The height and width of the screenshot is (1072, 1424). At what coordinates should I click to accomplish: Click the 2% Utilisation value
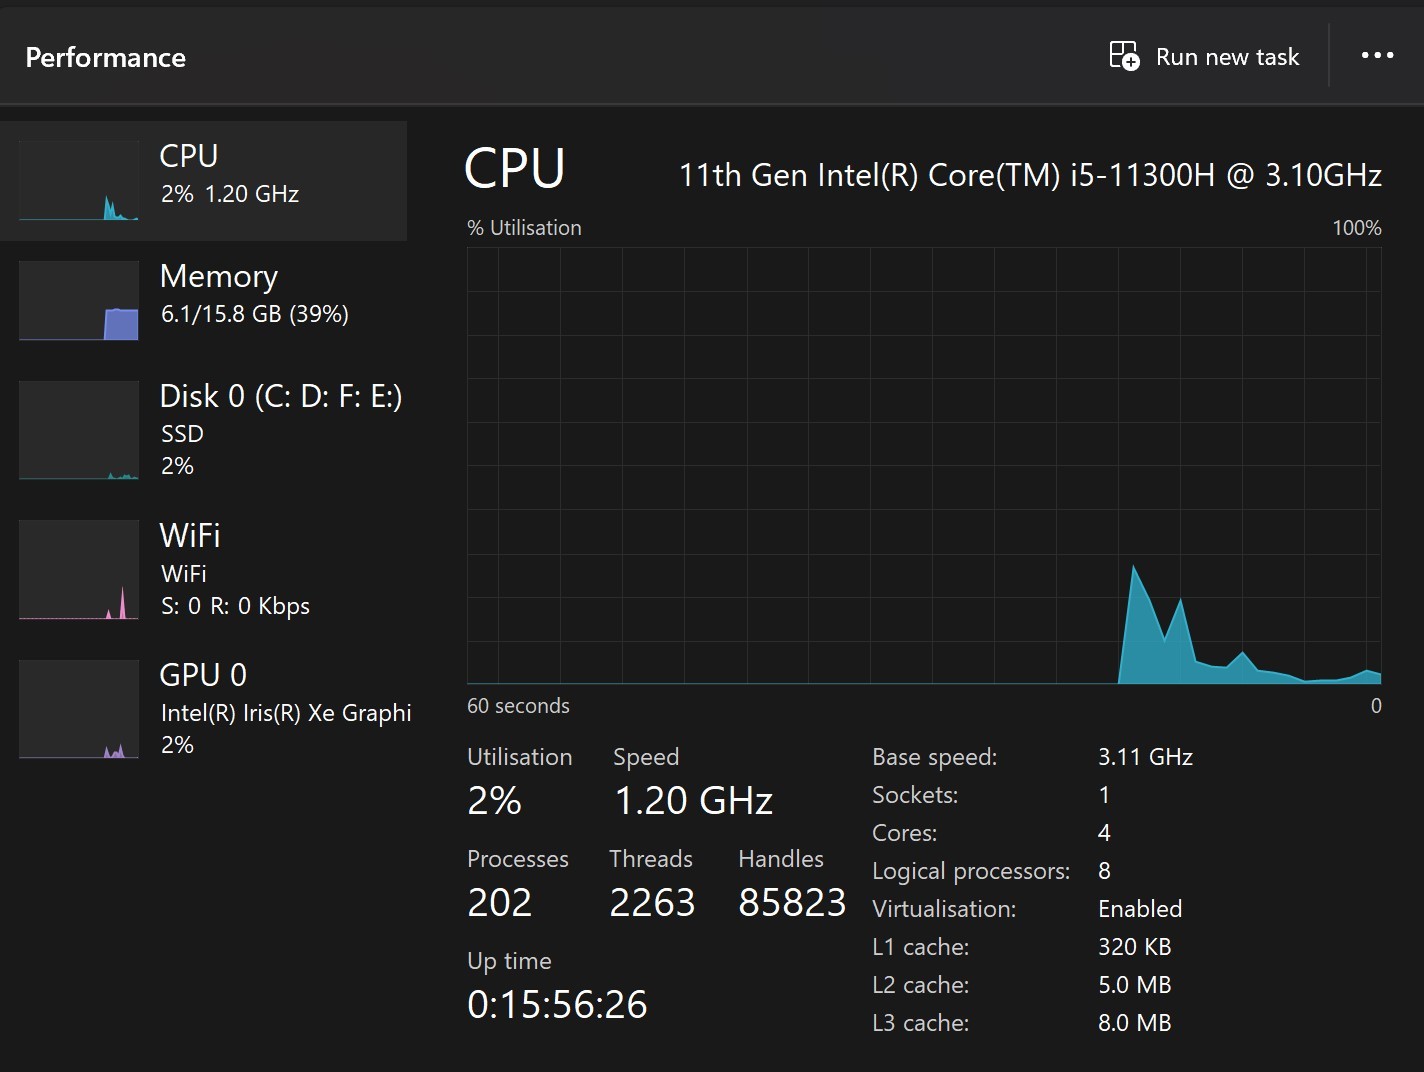tap(494, 801)
